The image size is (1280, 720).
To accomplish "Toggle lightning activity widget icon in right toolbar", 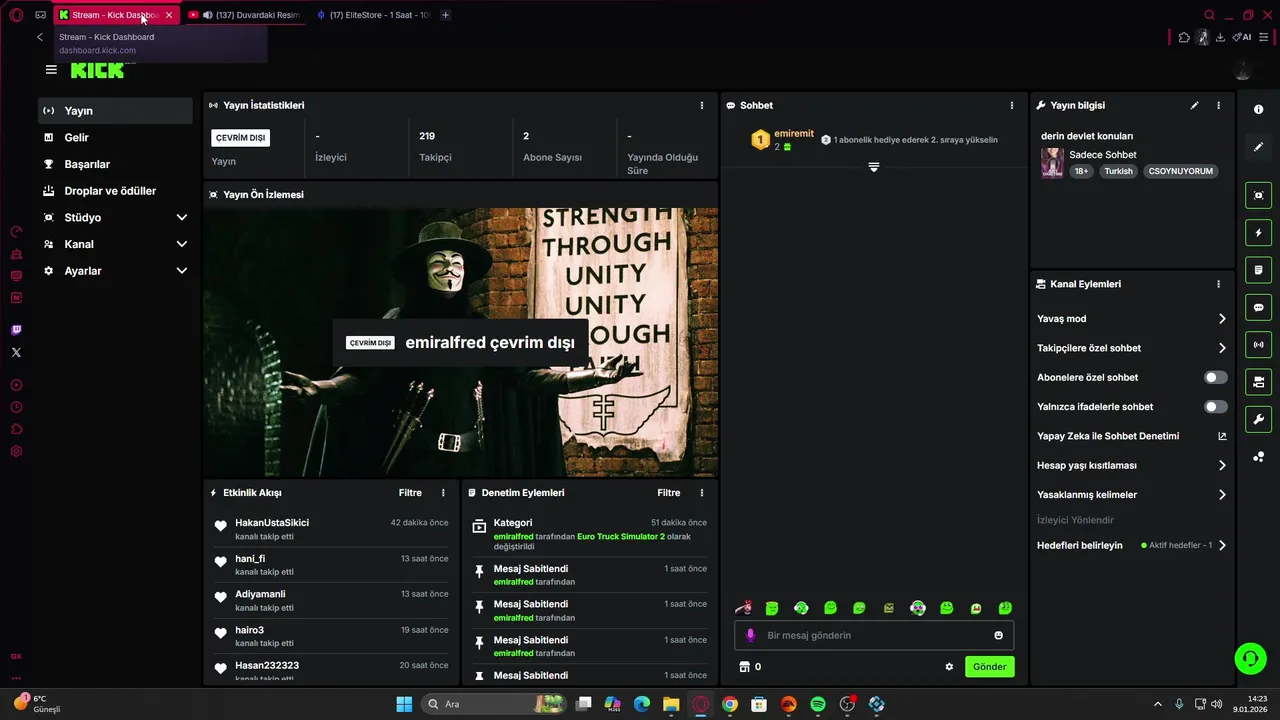I will tap(1258, 233).
